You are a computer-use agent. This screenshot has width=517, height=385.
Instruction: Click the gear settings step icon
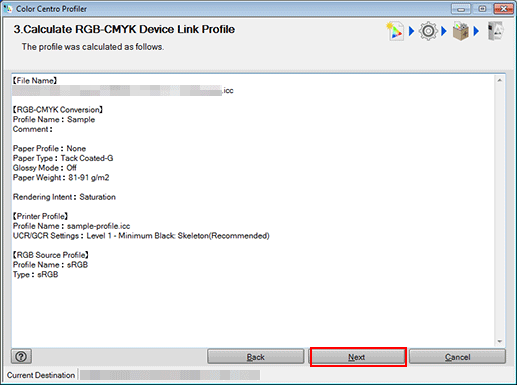pyautogui.click(x=428, y=31)
